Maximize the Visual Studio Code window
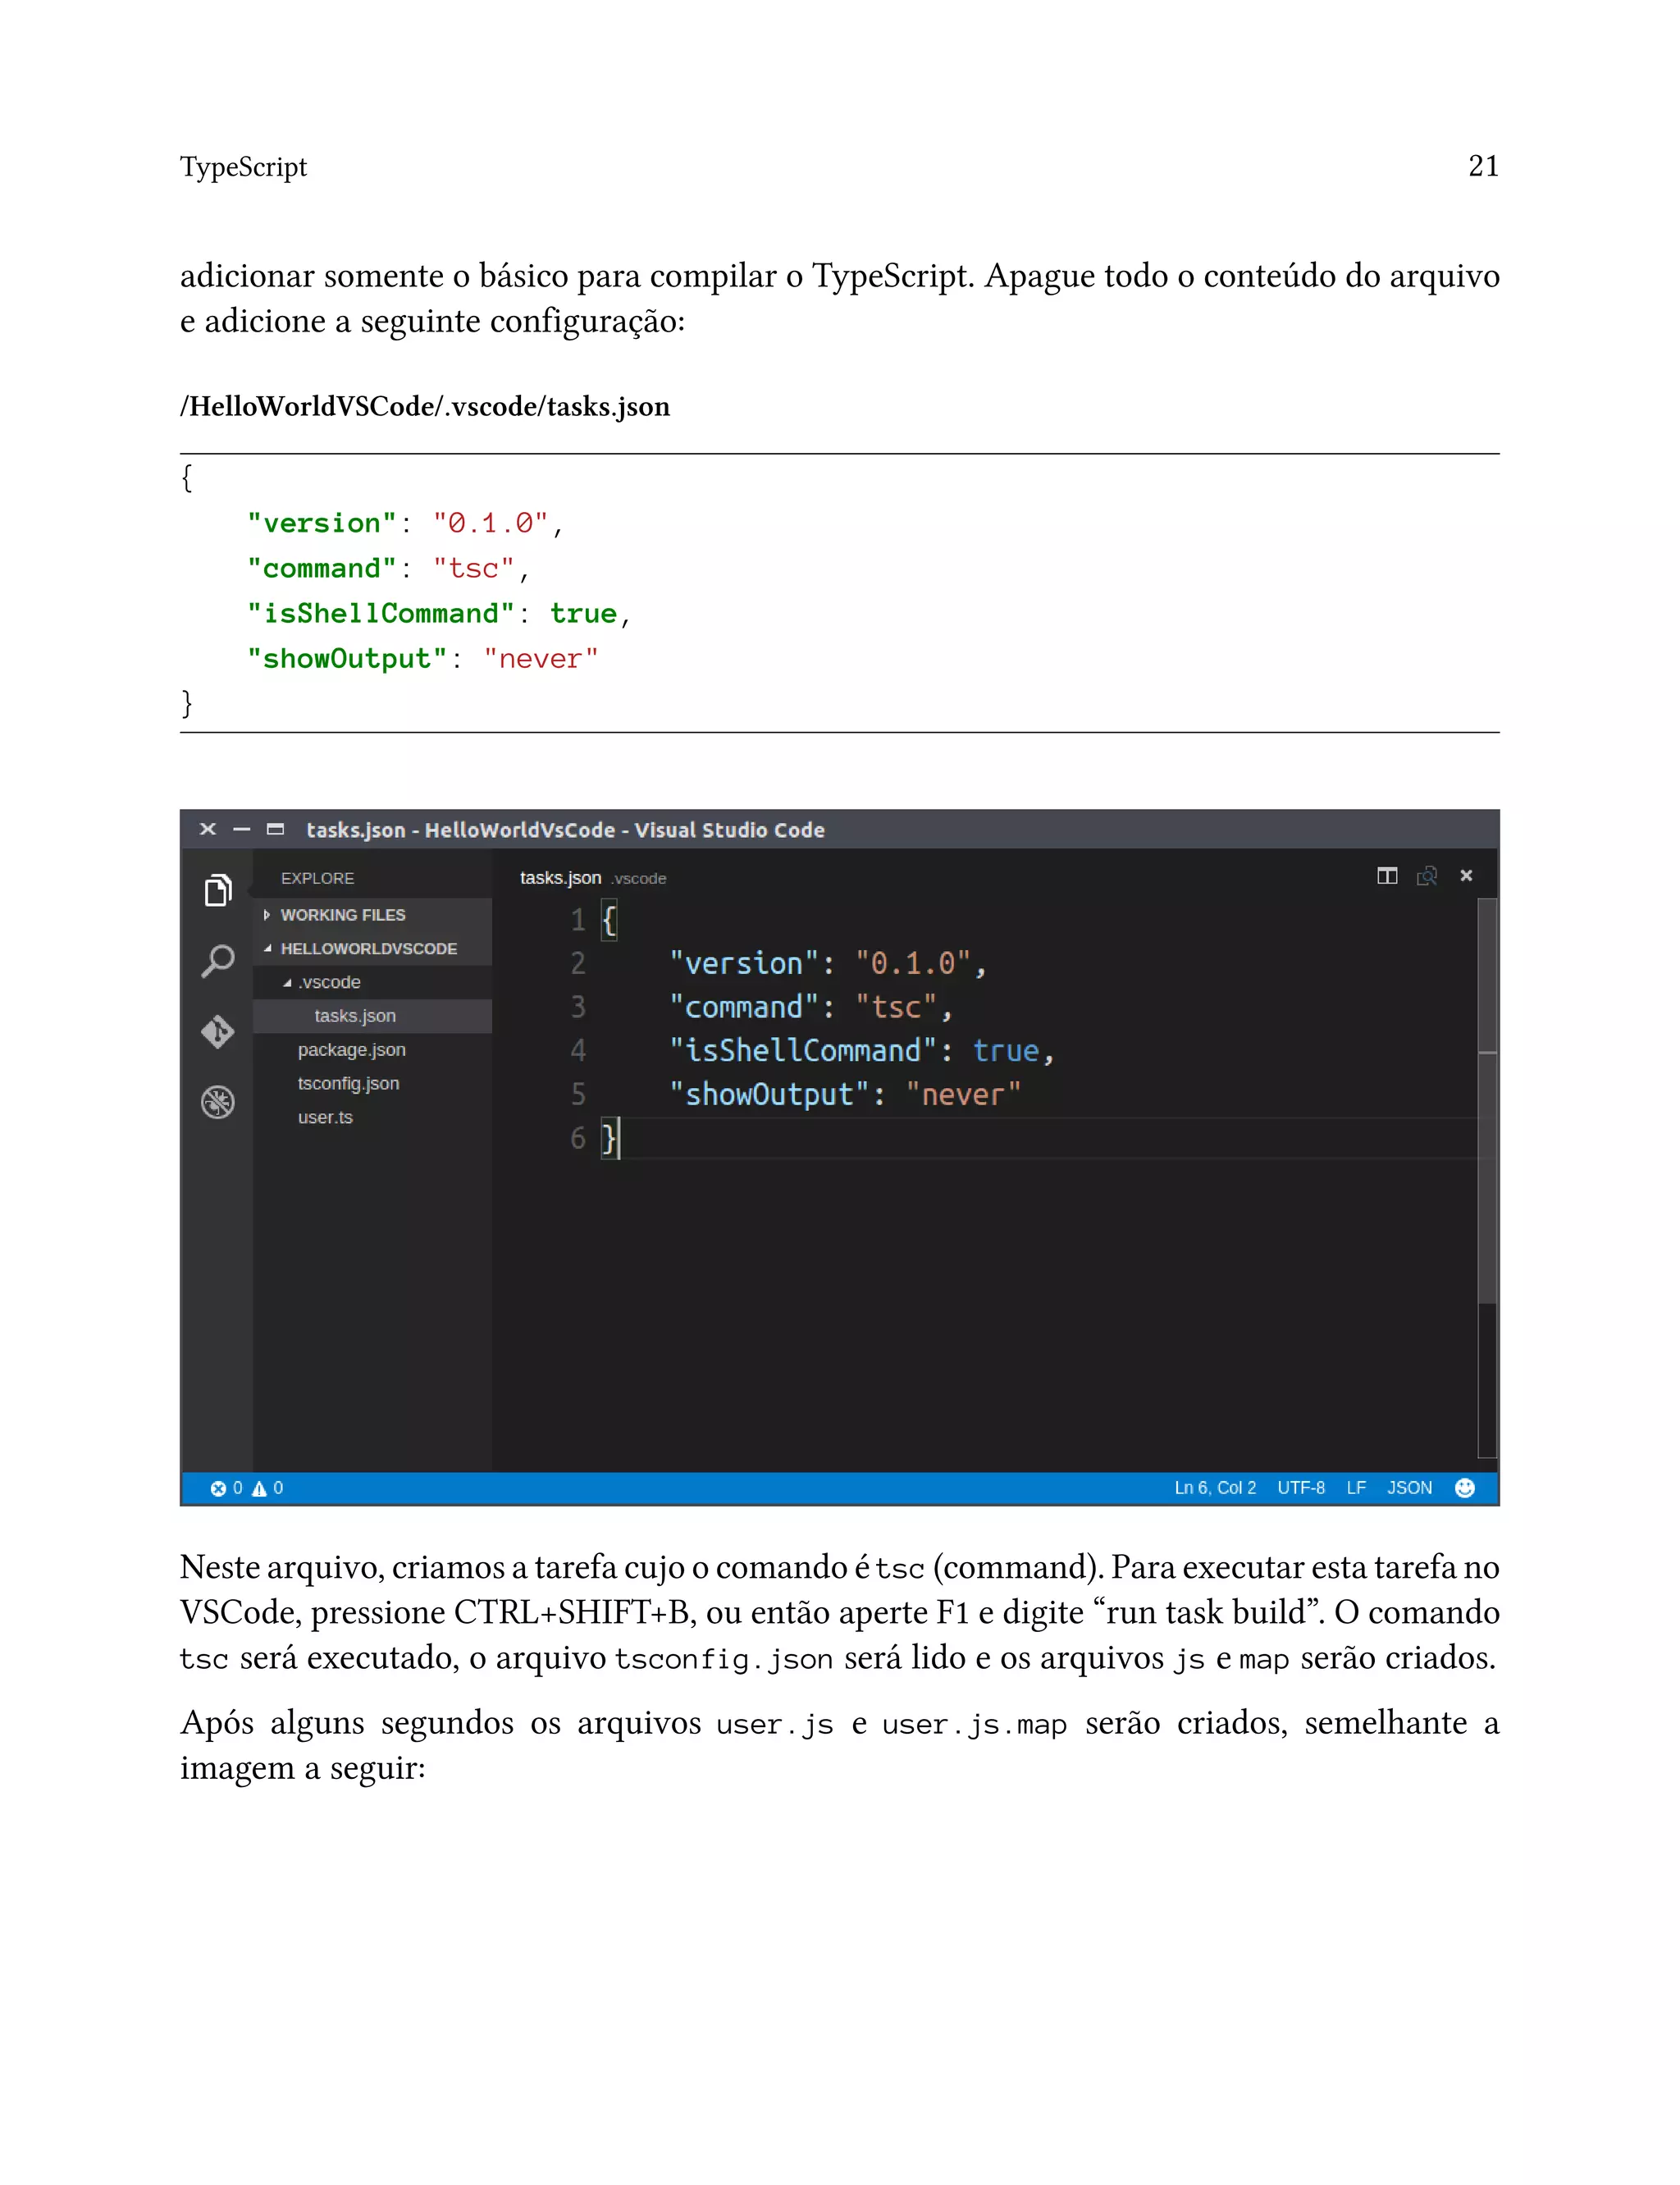The image size is (1680, 2185). tap(276, 829)
